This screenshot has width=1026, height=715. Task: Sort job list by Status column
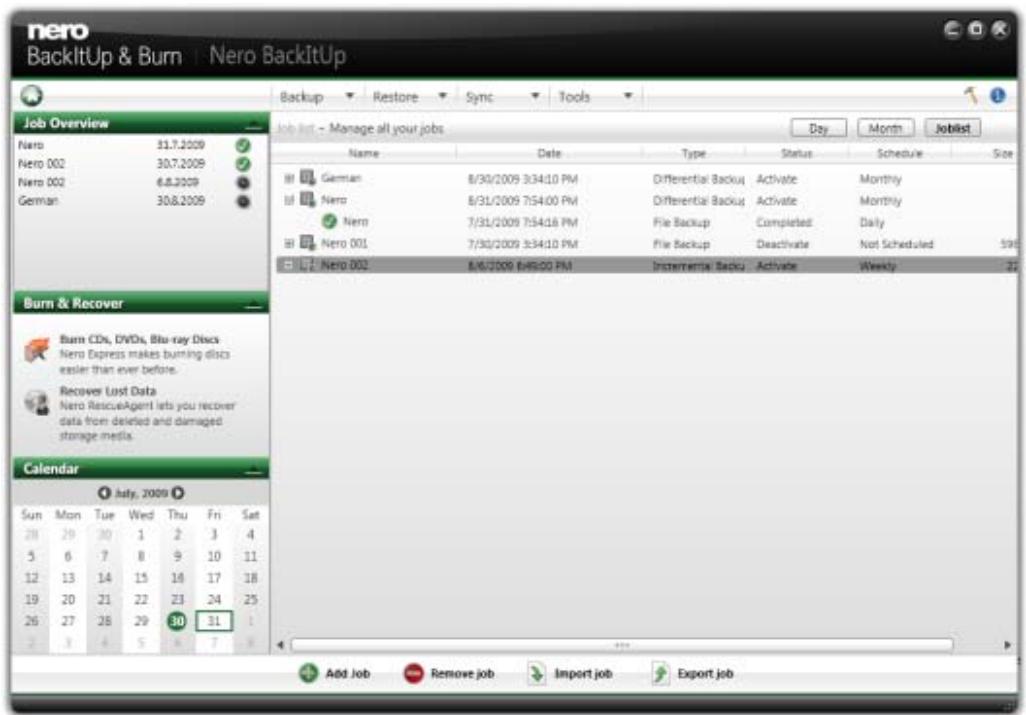796,153
